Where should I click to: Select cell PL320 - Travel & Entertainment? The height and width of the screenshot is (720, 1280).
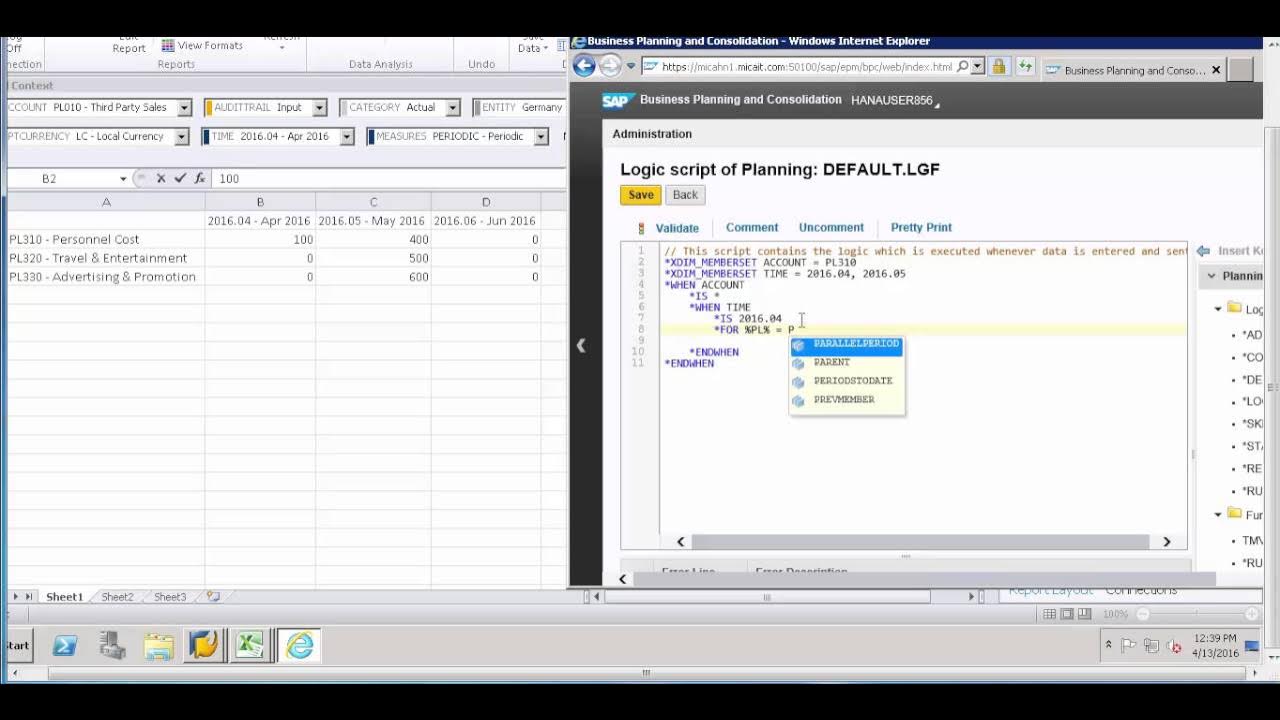click(x=106, y=258)
